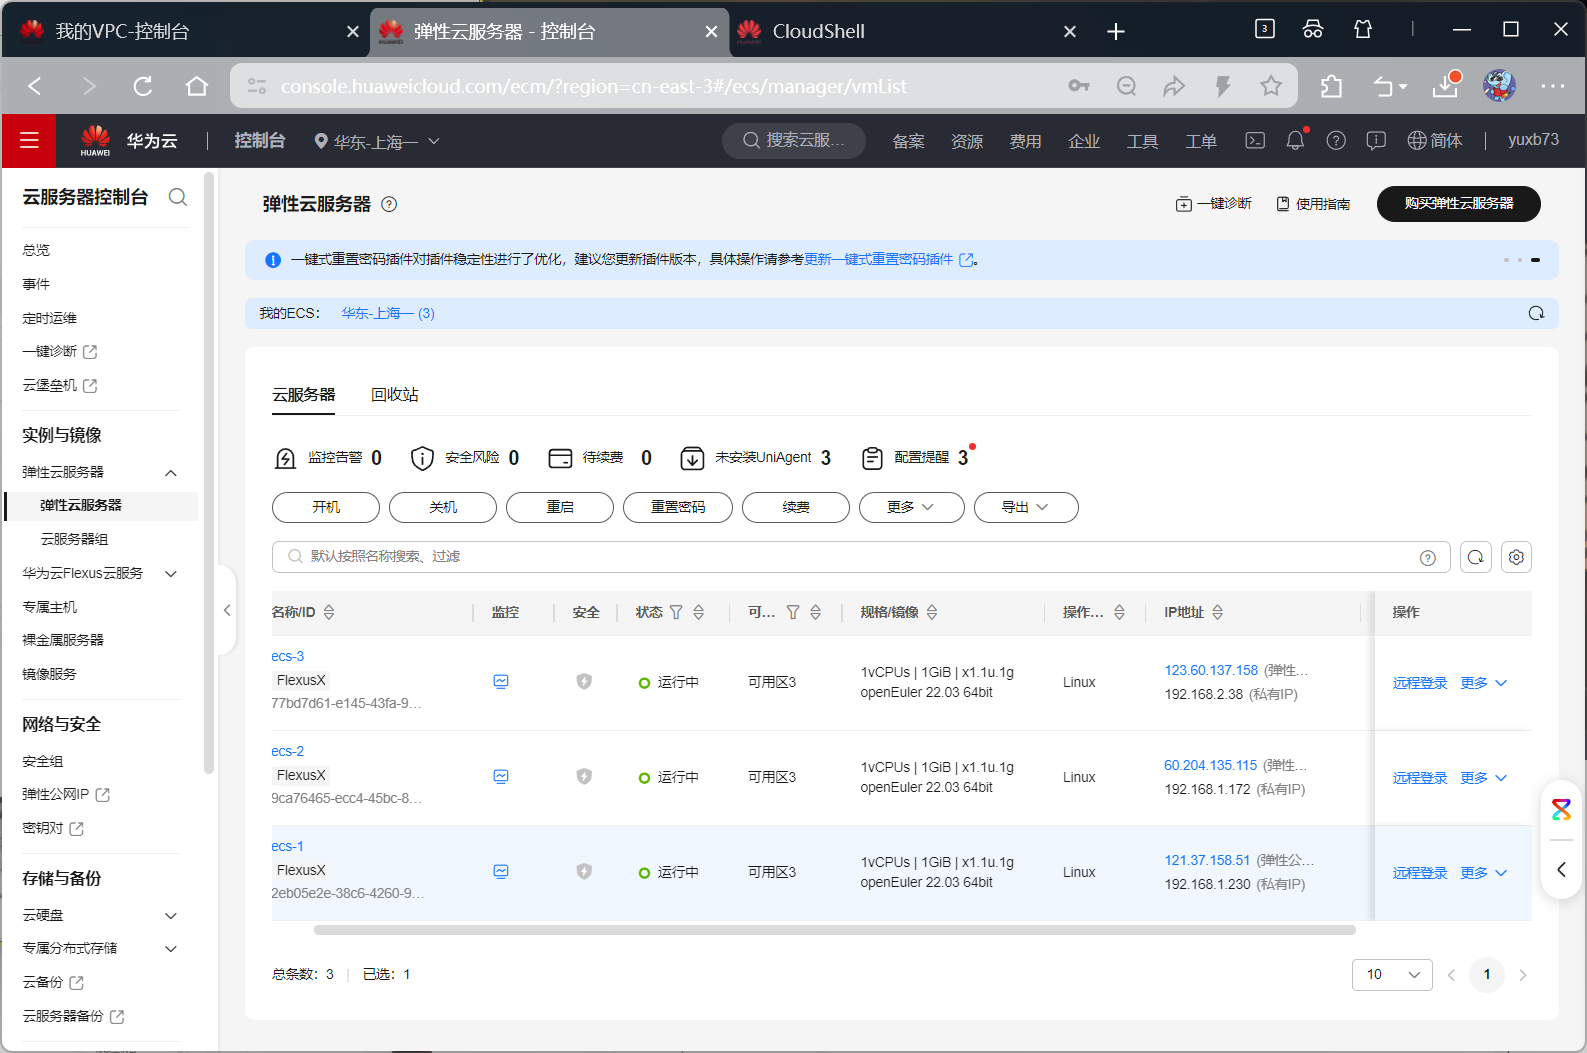This screenshot has width=1587, height=1053.
Task: Open 一键诊断 at top right
Action: pyautogui.click(x=1214, y=204)
